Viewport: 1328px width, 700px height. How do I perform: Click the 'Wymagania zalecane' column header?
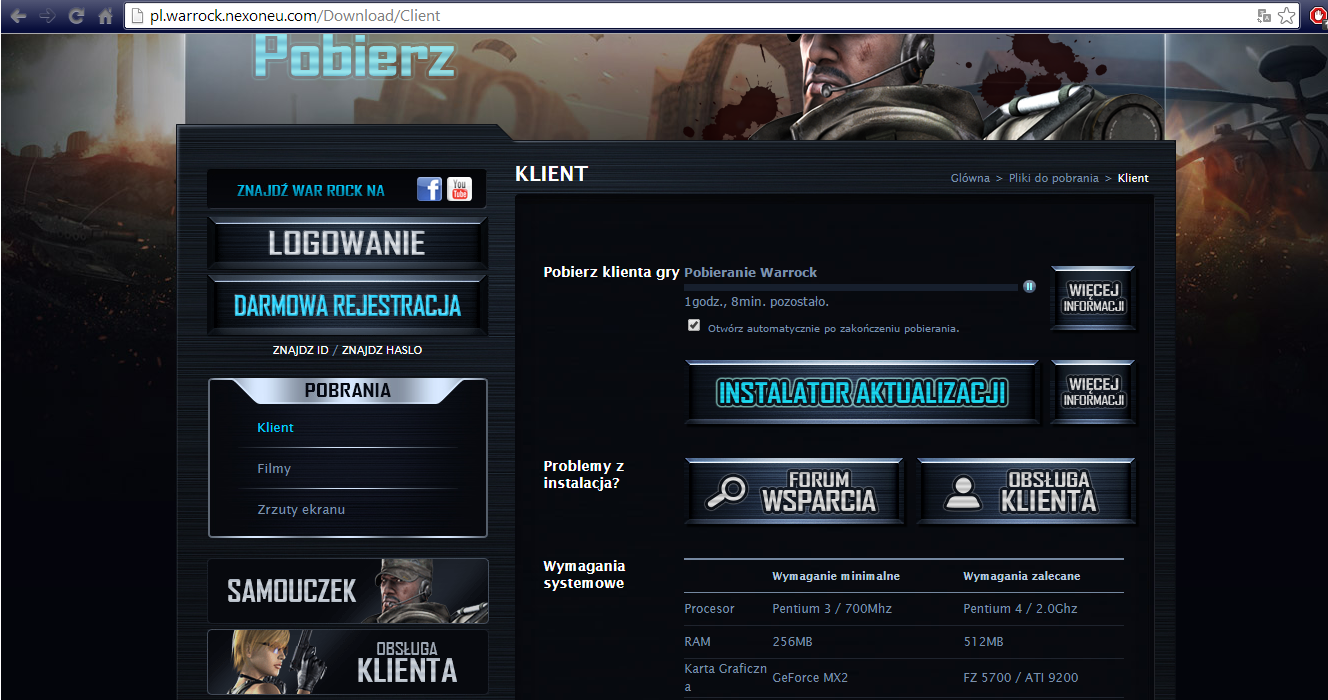click(x=1021, y=576)
